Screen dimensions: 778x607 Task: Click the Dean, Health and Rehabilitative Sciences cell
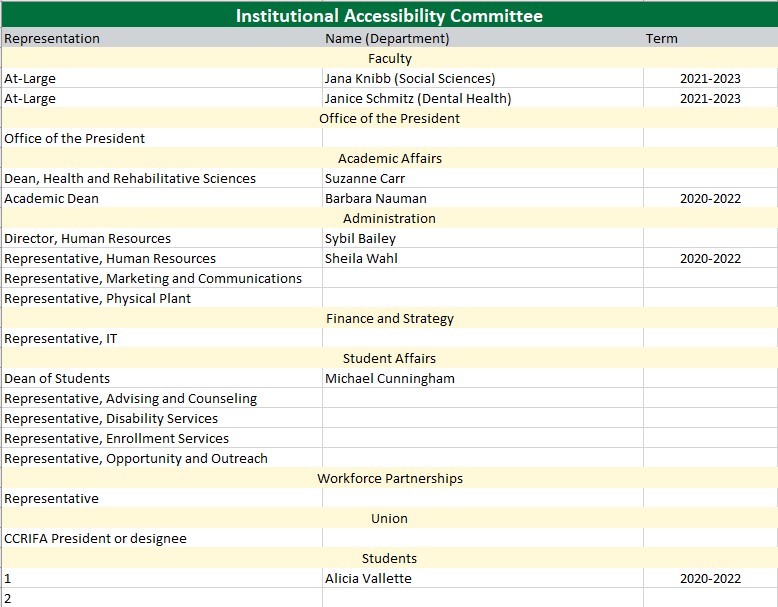click(x=130, y=178)
